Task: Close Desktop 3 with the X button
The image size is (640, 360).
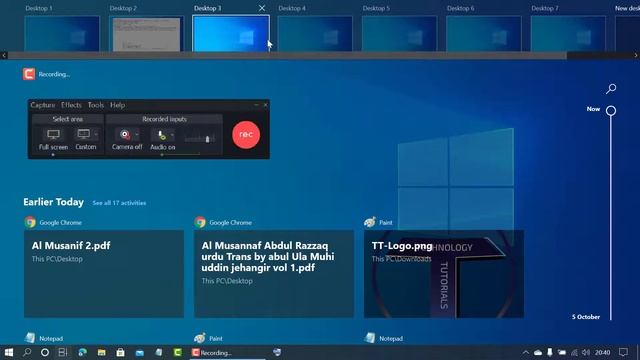Action: 262,8
